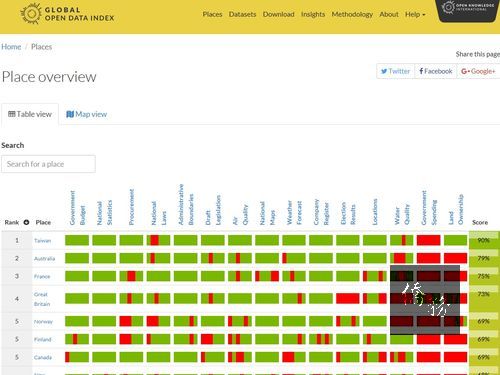Open the National Maps column header
Image resolution: width=500 pixels, height=375 pixels.
click(267, 213)
